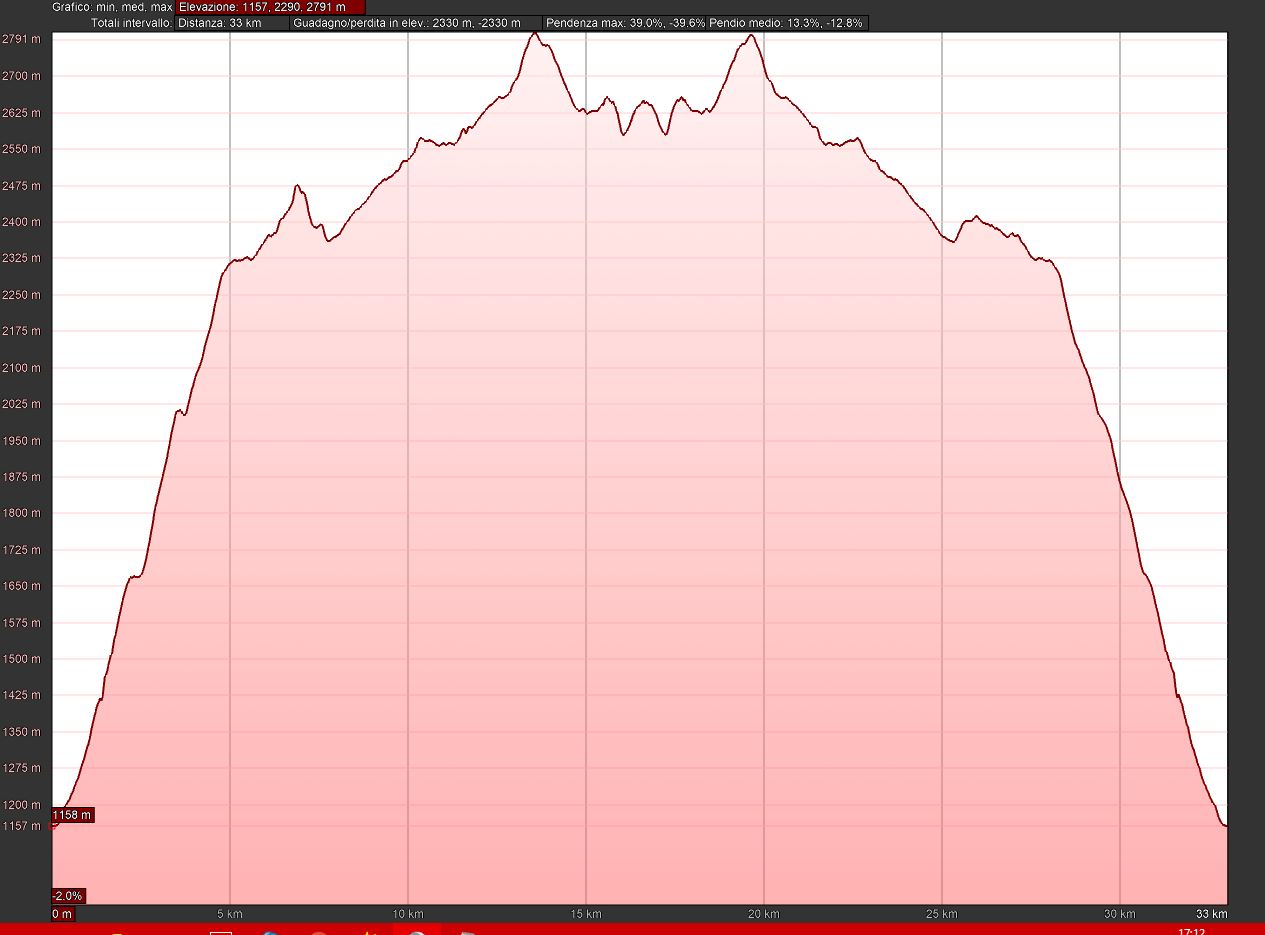Click the 33 km end distance label

[1211, 914]
